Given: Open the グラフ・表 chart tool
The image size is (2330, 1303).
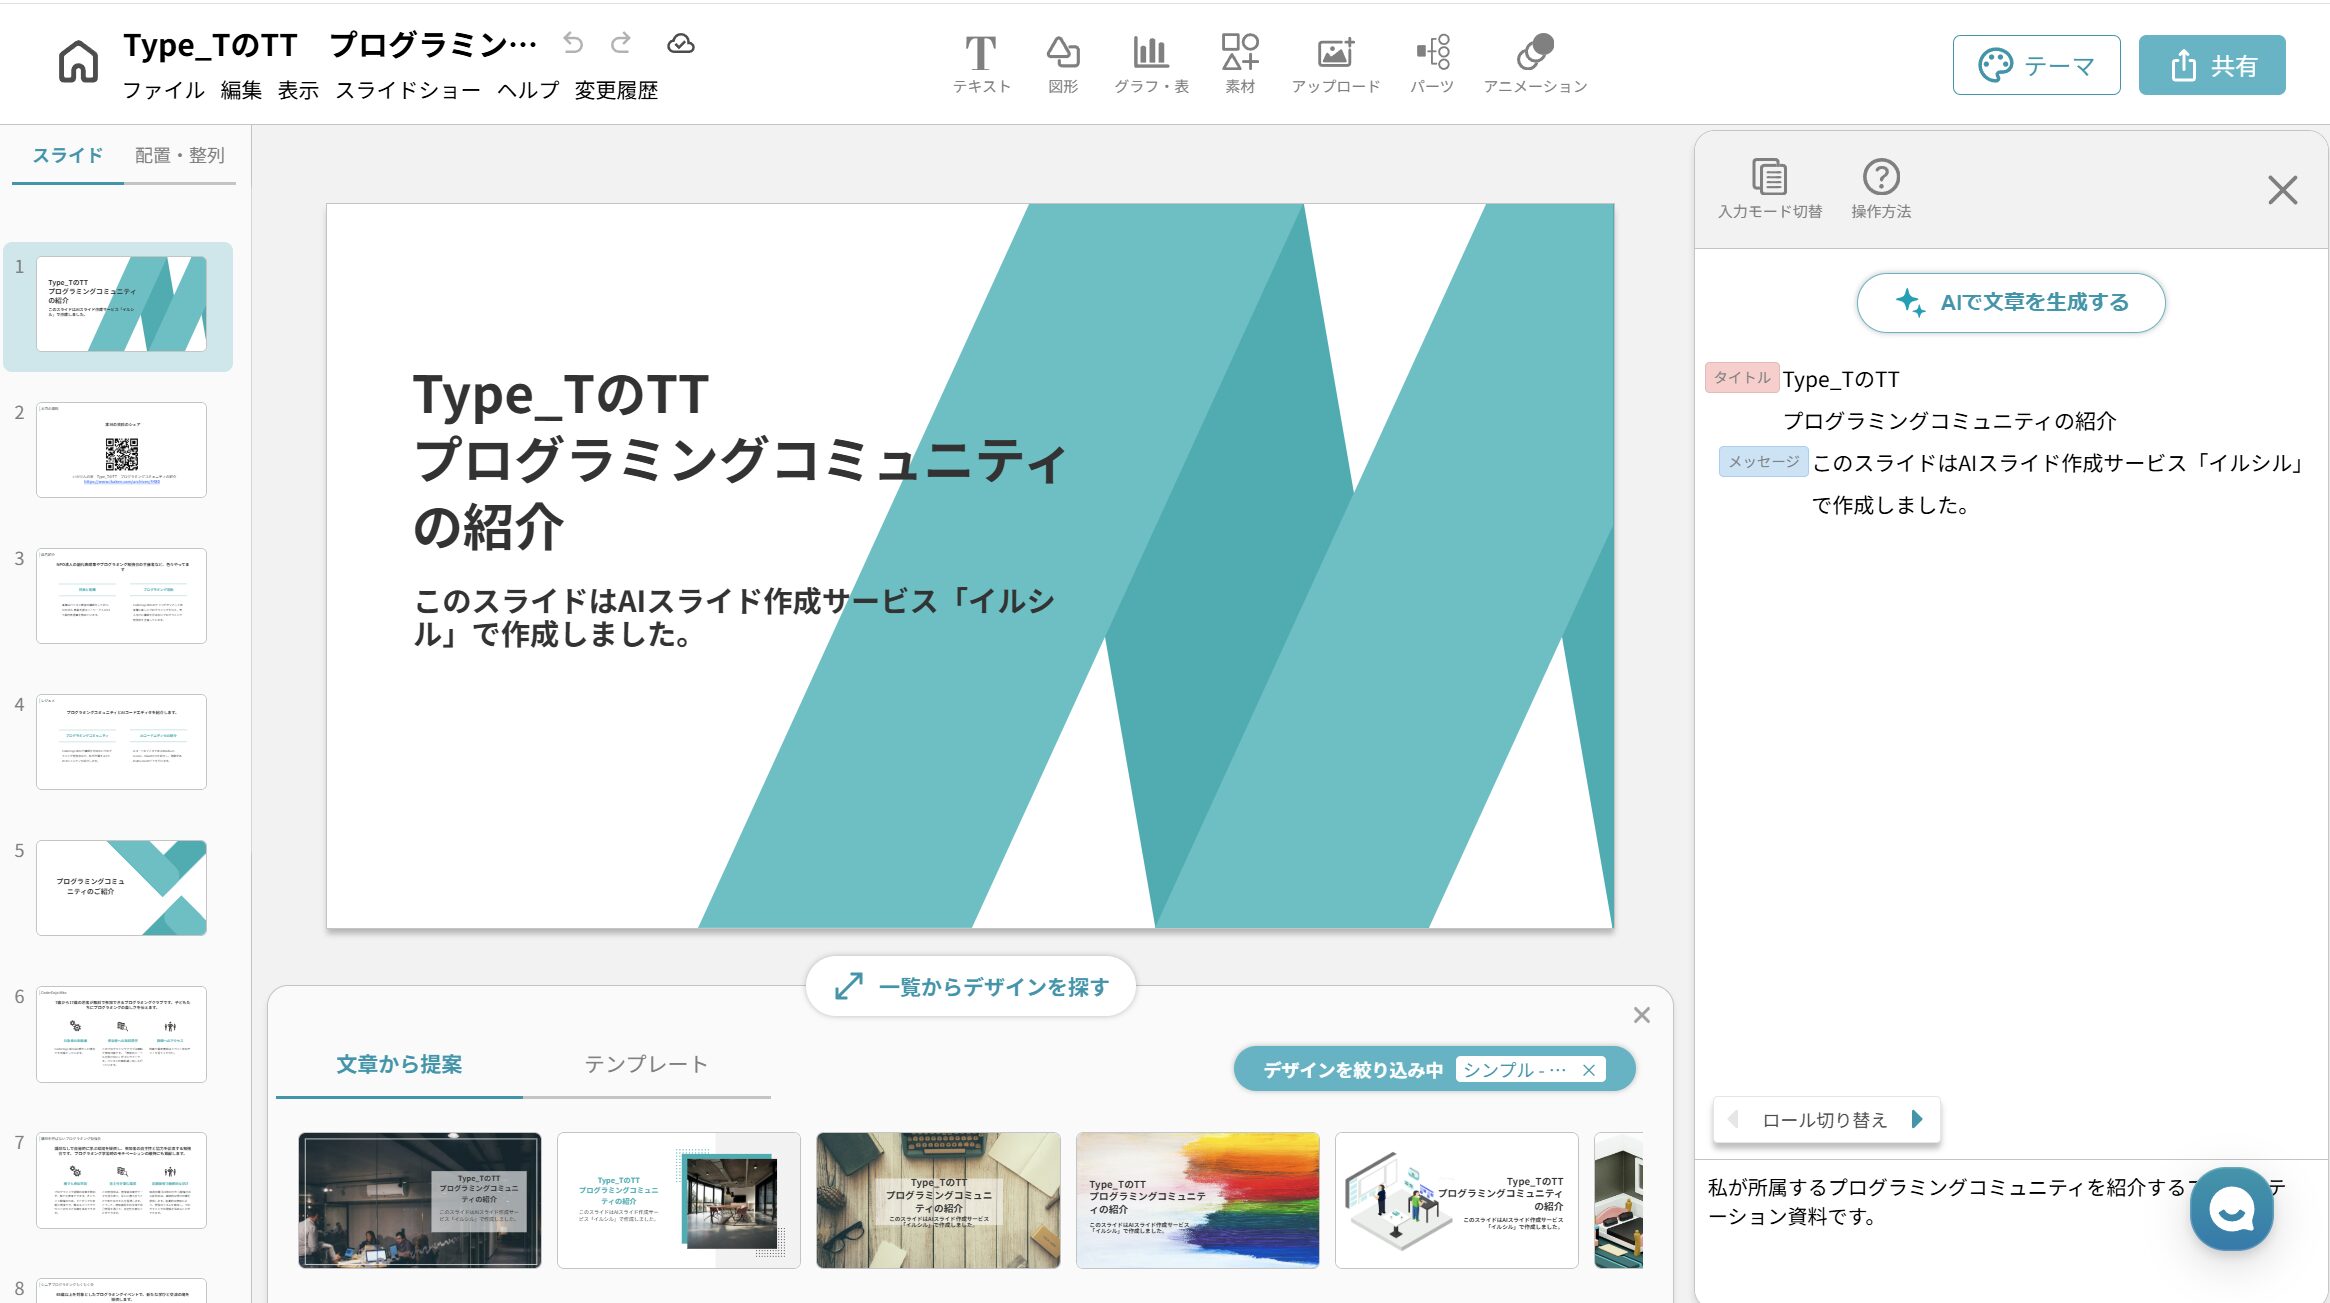Looking at the screenshot, I should pyautogui.click(x=1151, y=64).
